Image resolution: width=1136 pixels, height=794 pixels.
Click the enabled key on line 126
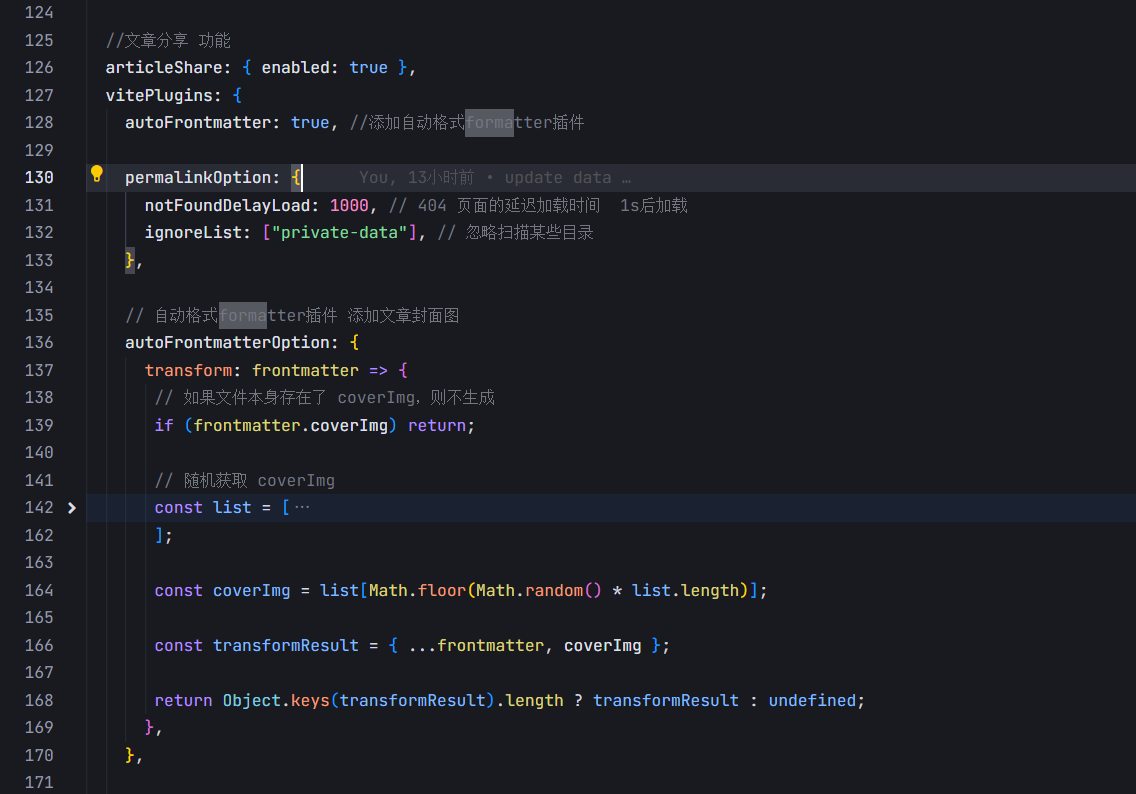(x=295, y=67)
